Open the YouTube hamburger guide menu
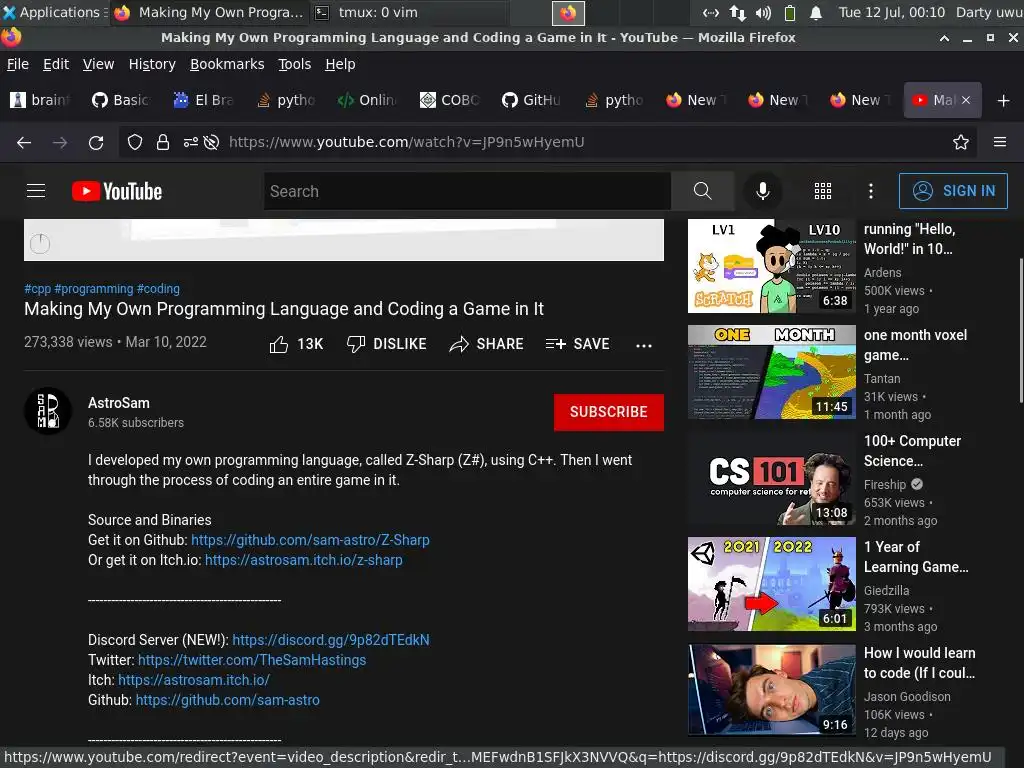 [x=36, y=191]
